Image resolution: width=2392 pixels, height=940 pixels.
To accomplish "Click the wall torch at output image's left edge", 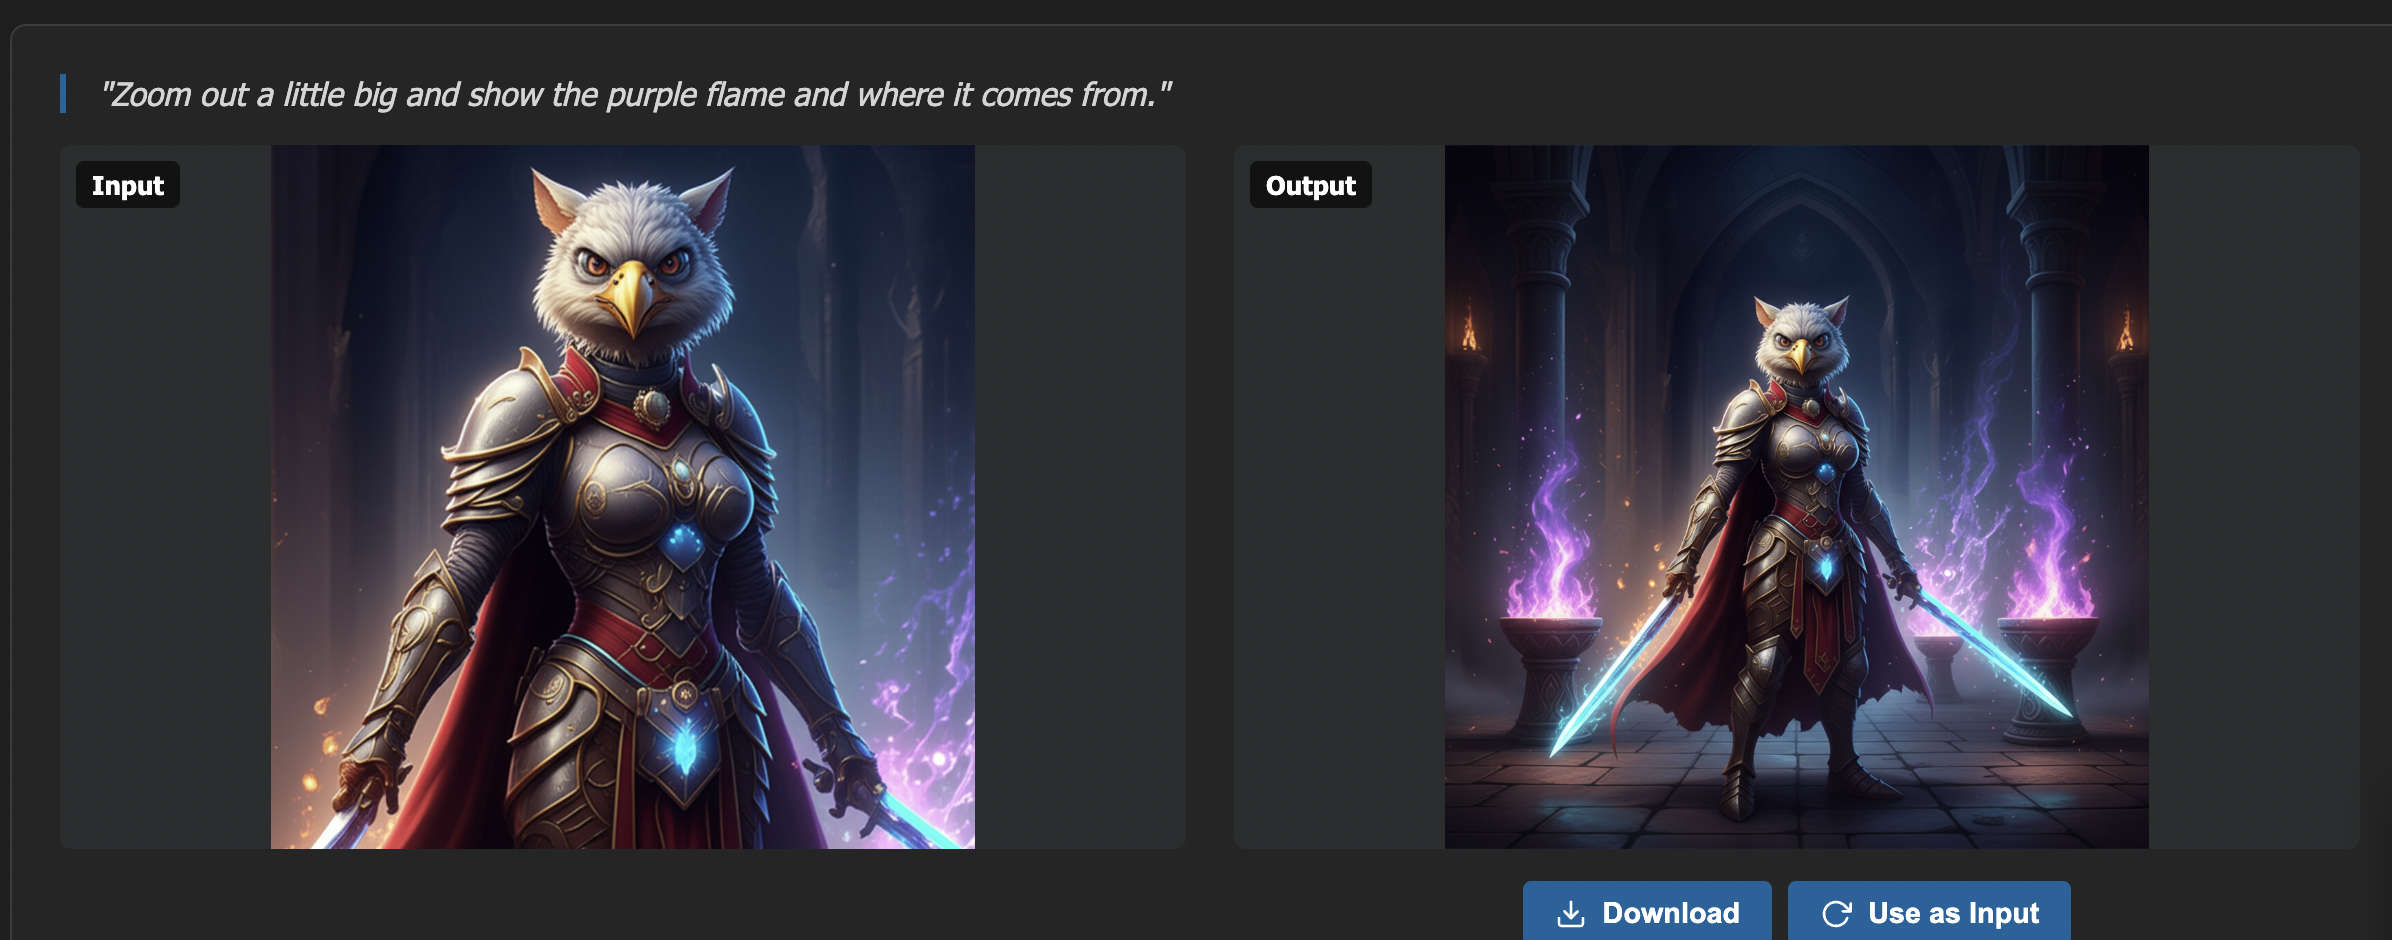I will pos(1469,330).
